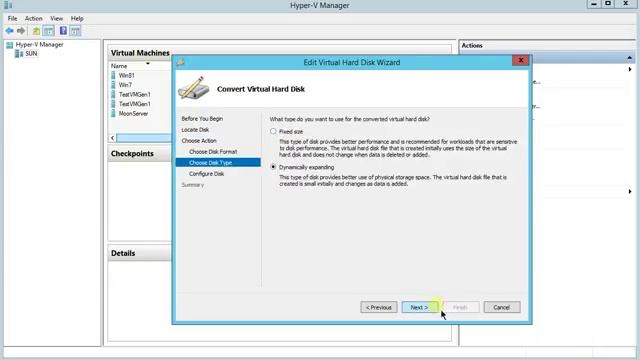Toggle the Show/Hide Console Tree toolbar icon

[48, 31]
